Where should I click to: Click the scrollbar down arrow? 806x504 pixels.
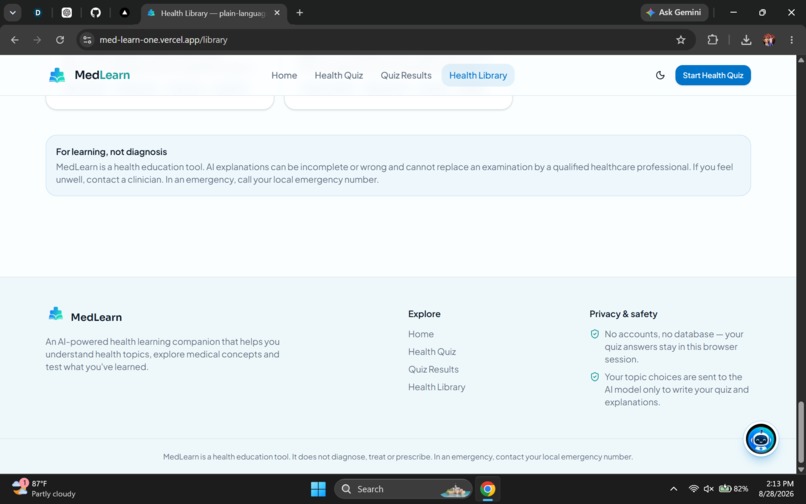point(800,469)
